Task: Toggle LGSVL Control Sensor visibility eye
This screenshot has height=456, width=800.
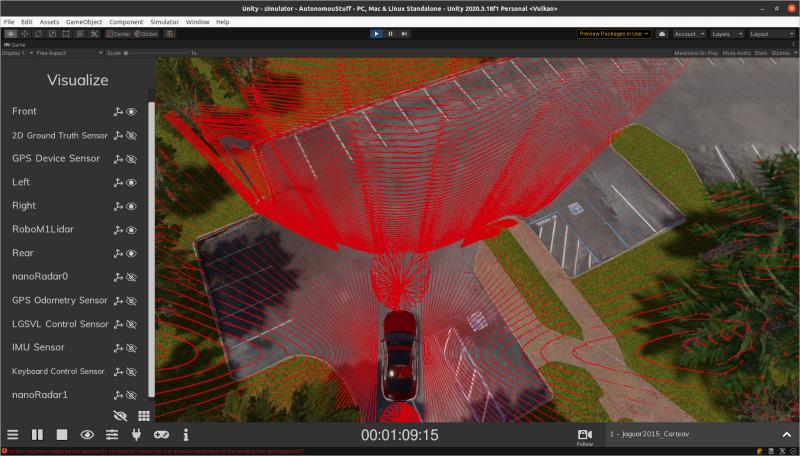Action: (132, 324)
